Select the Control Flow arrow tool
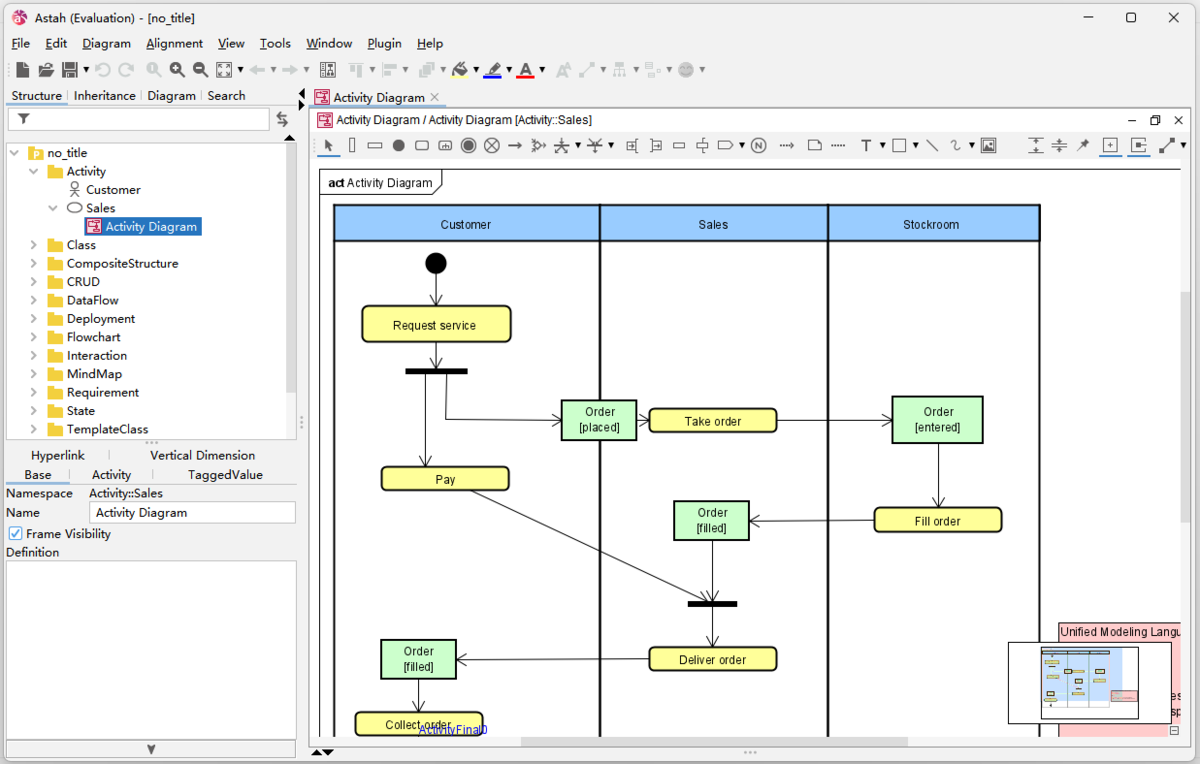Screen dimensions: 1200x764 tap(514, 145)
